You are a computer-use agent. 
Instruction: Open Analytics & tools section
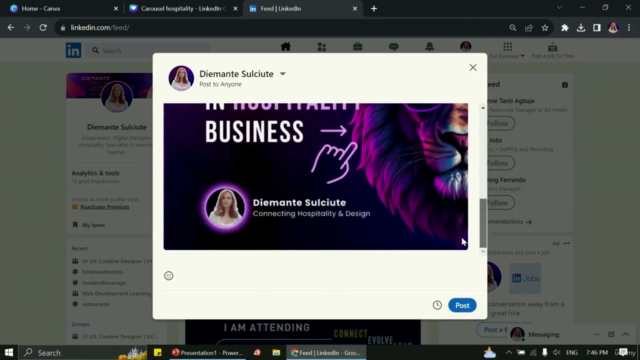tap(96, 173)
